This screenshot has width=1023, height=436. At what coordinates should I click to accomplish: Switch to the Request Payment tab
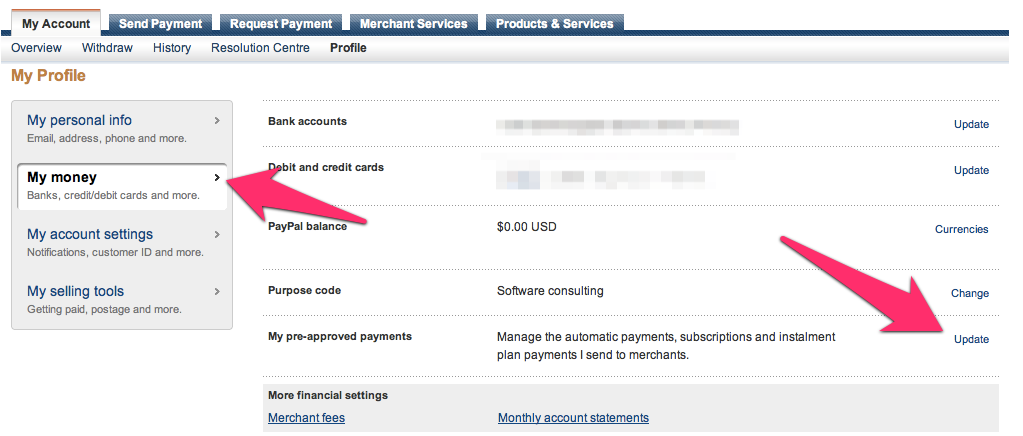281,23
